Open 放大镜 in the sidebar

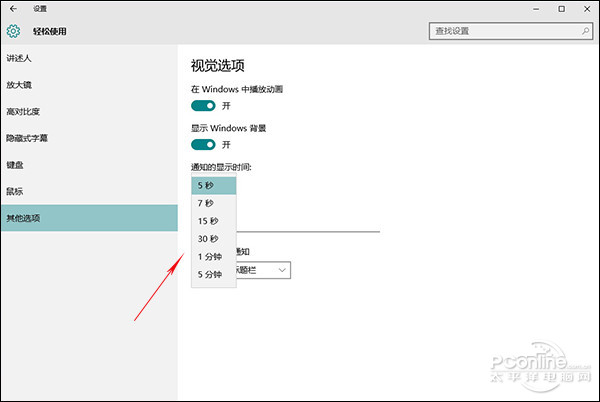pos(89,85)
